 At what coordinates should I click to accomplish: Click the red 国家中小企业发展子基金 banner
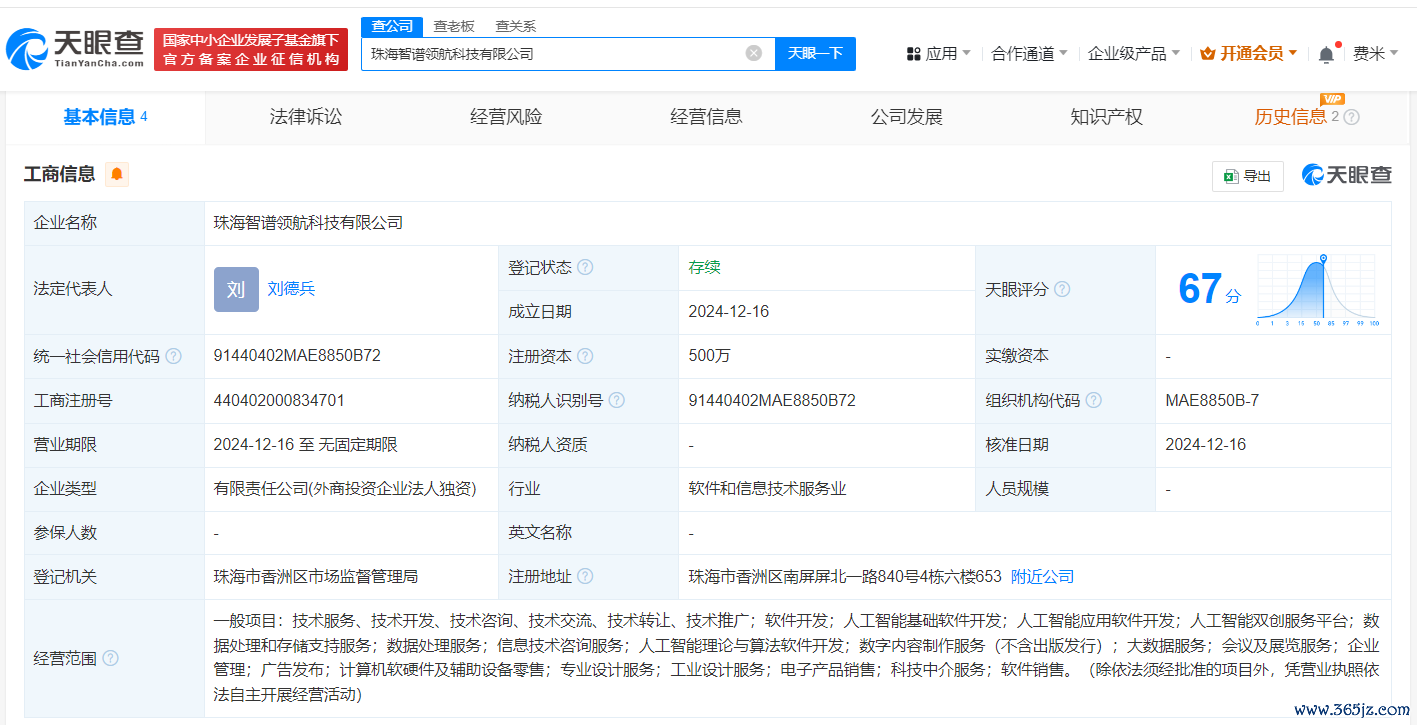point(251,49)
